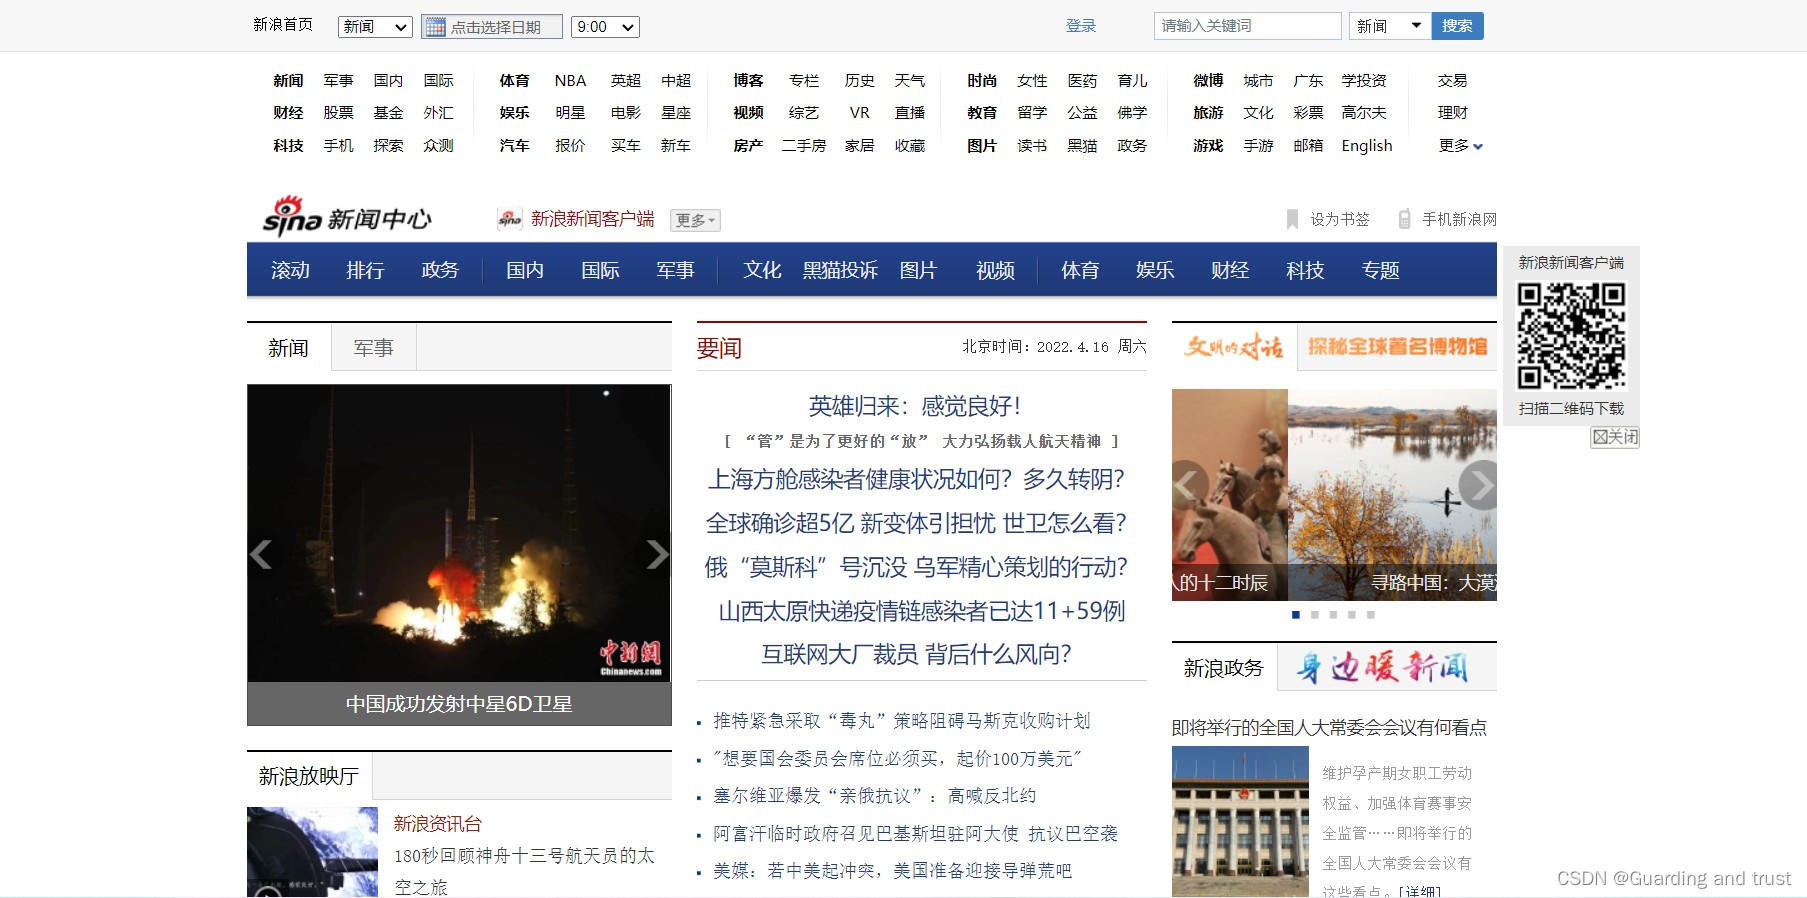Expand the 更多 dropdown beside news client

pyautogui.click(x=695, y=220)
